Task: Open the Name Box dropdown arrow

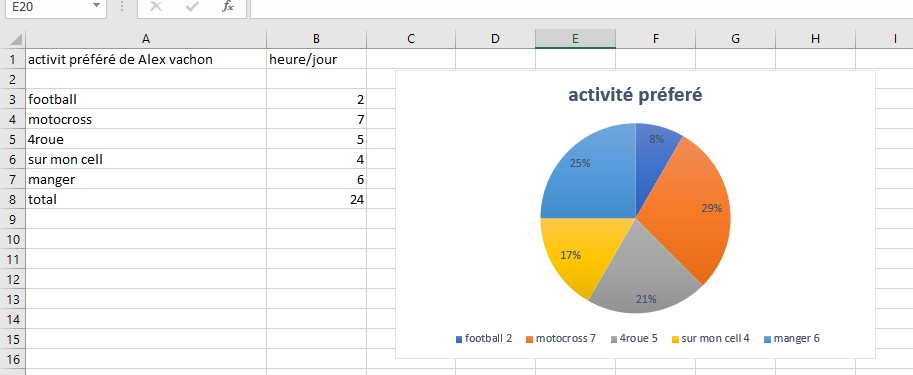Action: 97,6
